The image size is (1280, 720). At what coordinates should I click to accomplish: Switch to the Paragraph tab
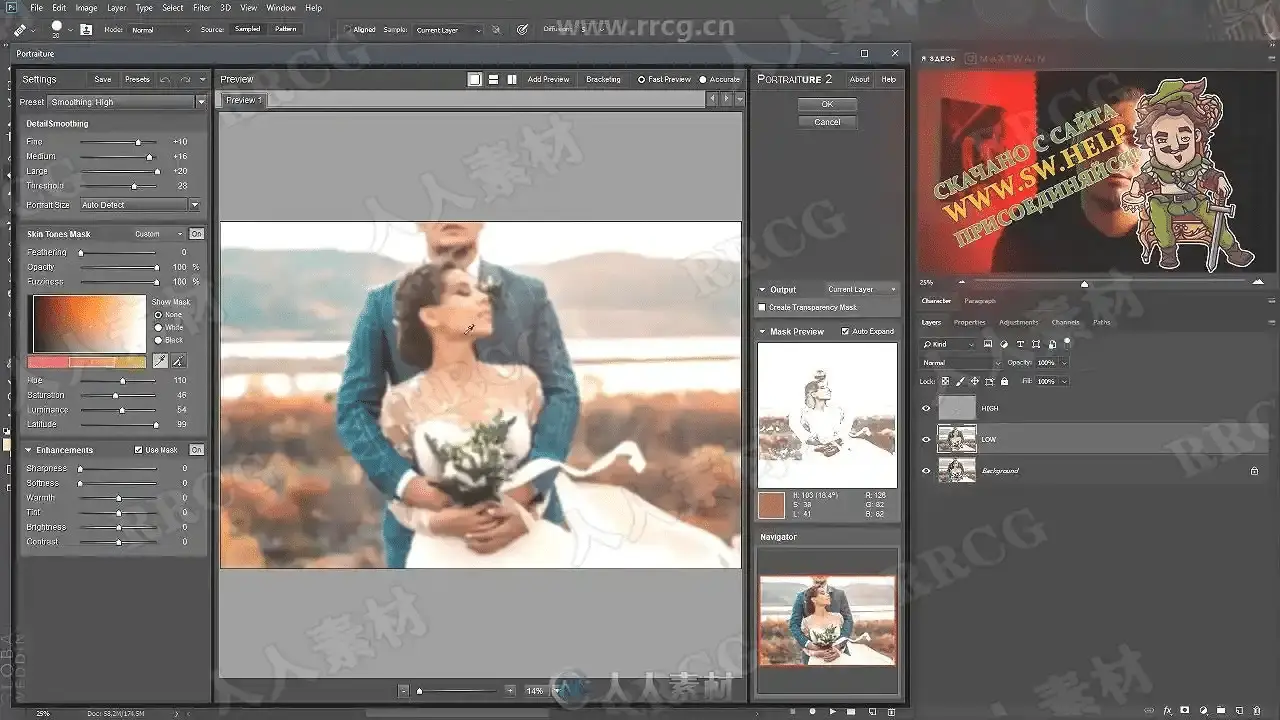980,301
